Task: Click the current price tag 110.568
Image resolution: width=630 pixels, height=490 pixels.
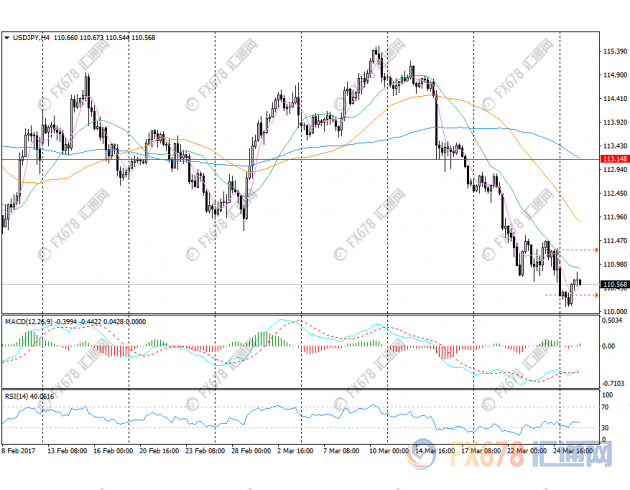Action: pyautogui.click(x=613, y=285)
